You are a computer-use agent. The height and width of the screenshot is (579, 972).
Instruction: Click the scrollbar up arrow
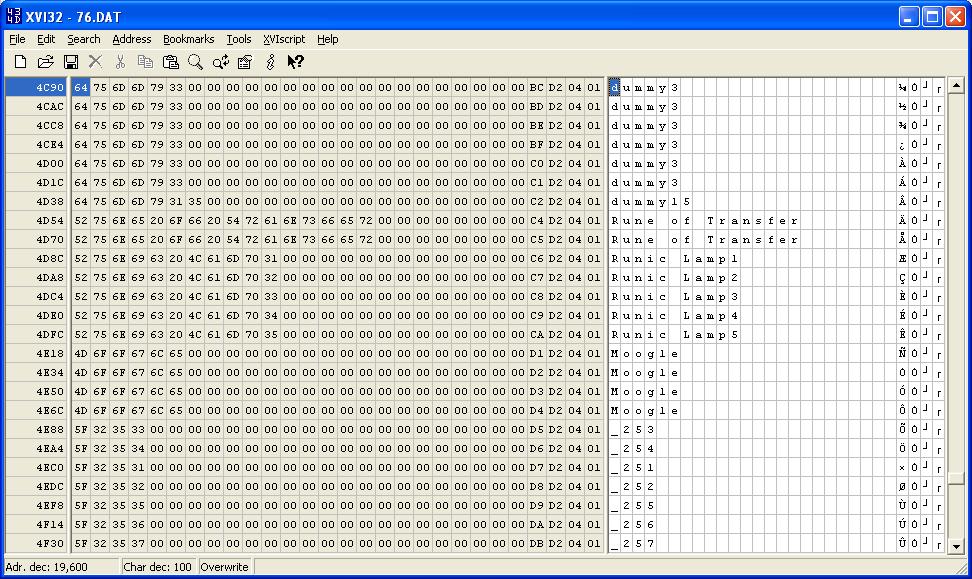click(x=956, y=84)
